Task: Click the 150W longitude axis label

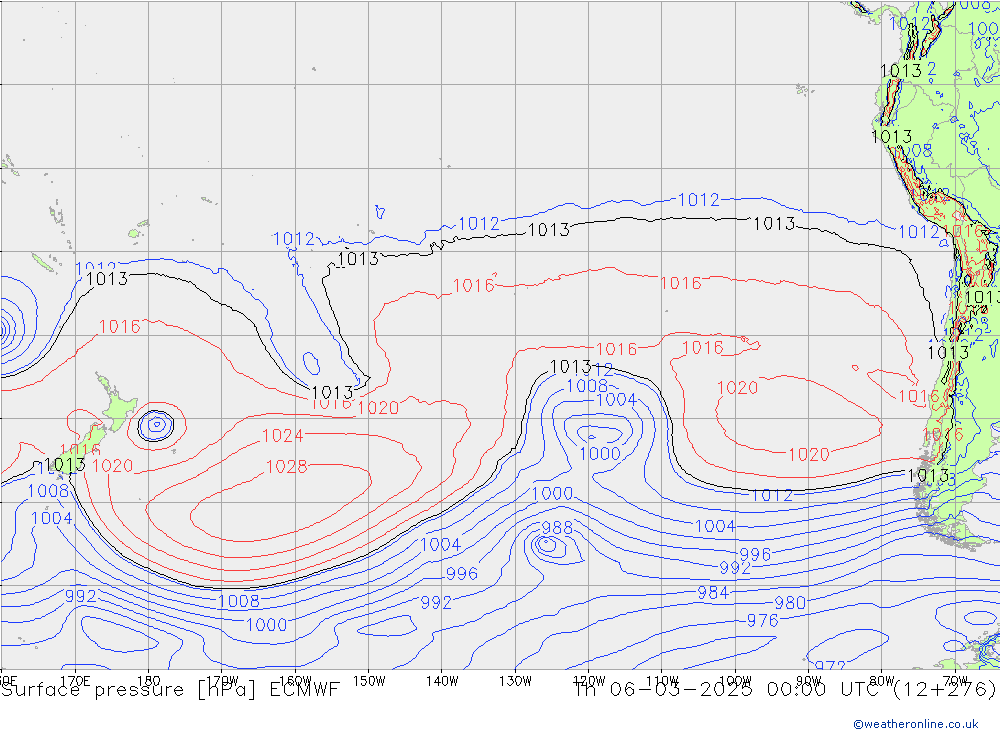Action: pos(369,681)
